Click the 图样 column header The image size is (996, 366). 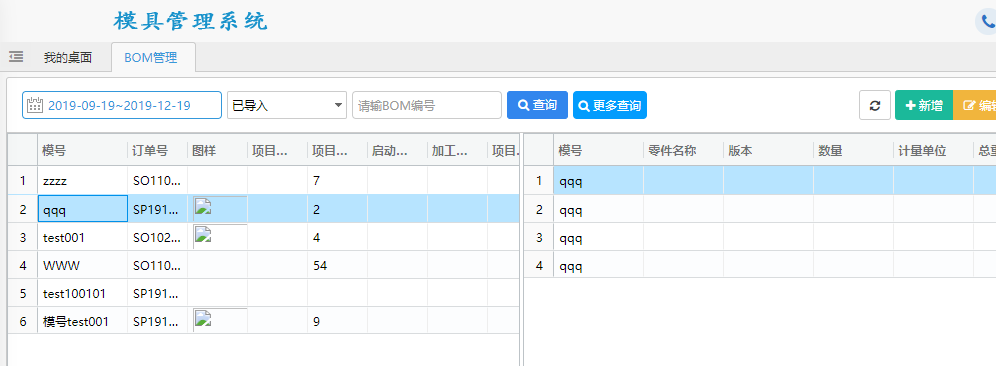[218, 151]
